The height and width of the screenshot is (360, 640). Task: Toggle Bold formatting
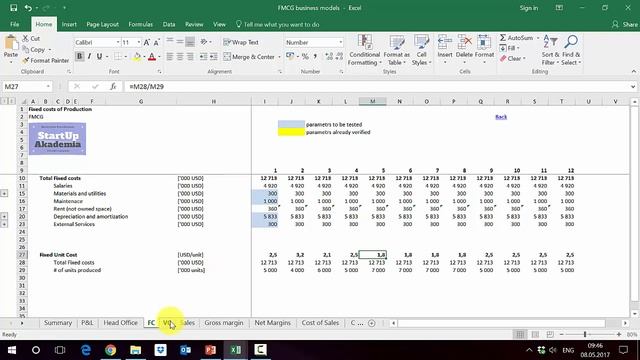(x=79, y=56)
